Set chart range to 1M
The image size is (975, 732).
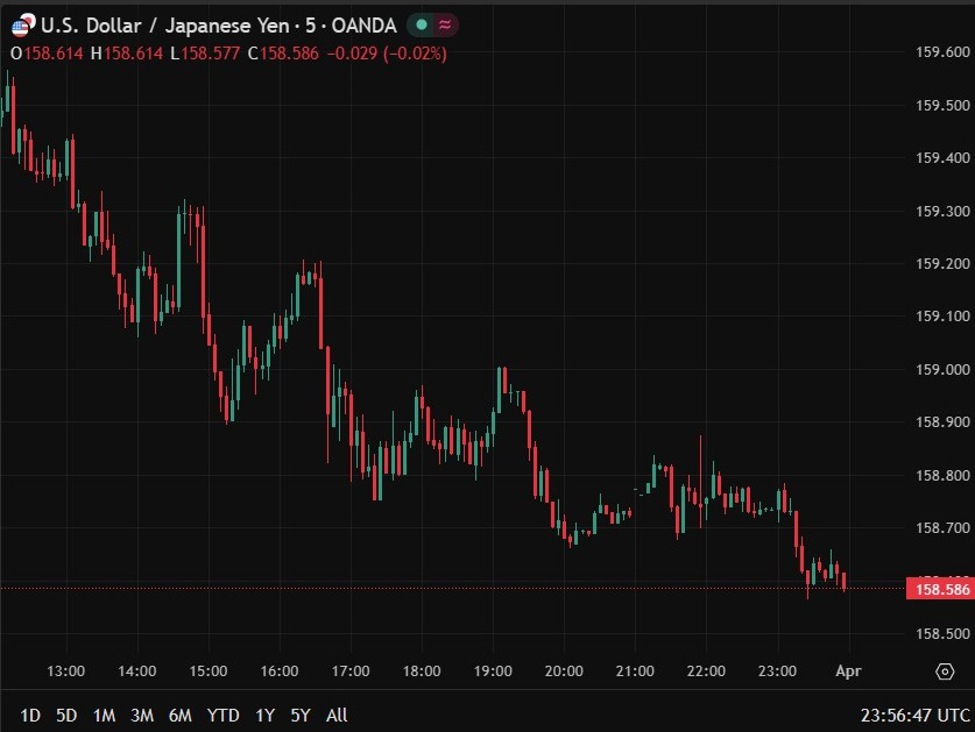tap(103, 715)
